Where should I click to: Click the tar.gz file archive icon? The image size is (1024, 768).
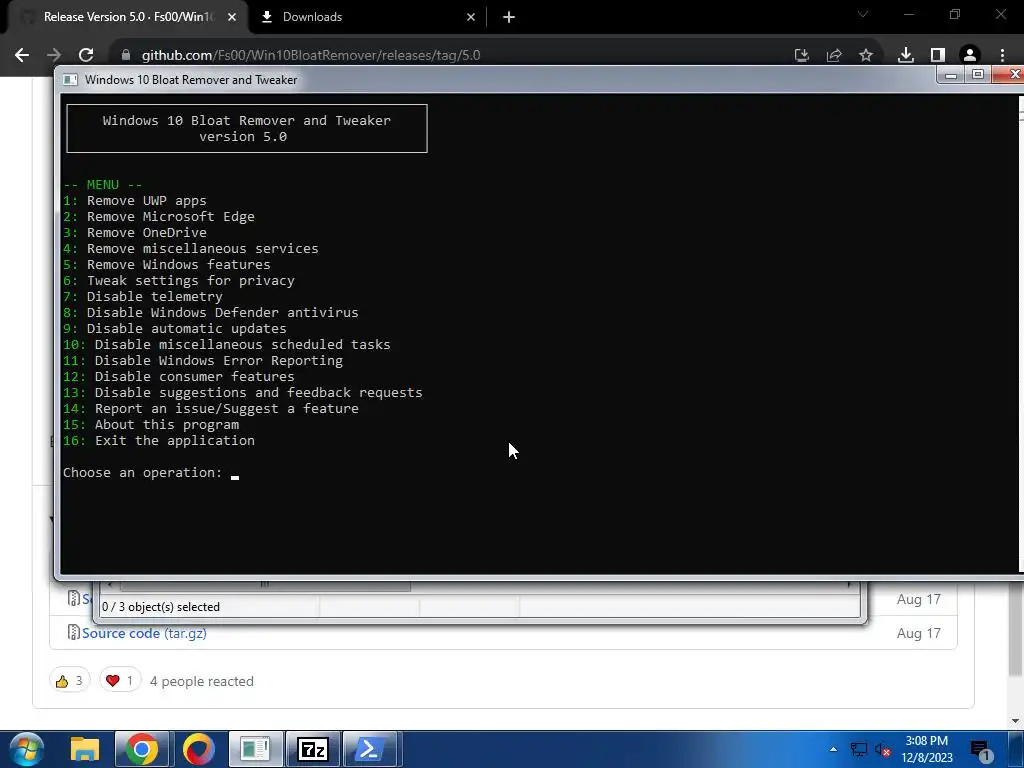(73, 632)
